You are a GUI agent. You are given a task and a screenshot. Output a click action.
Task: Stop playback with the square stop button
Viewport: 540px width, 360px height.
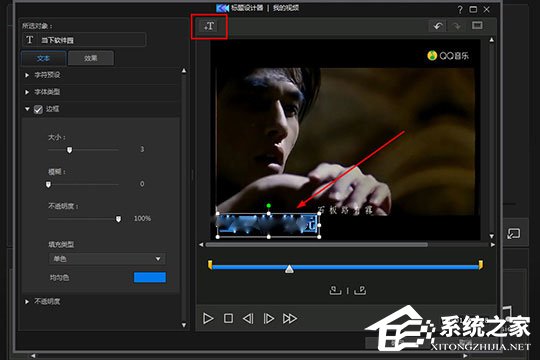[228, 318]
